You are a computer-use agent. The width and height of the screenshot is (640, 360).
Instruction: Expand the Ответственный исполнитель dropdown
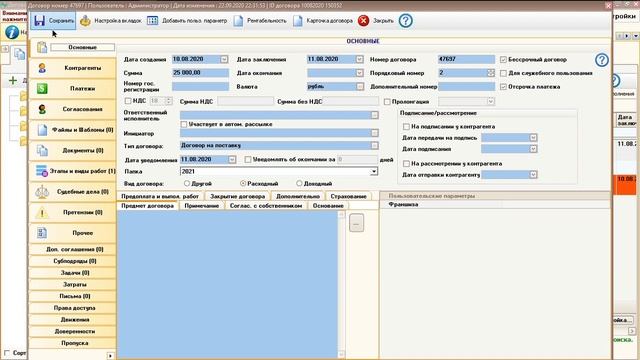click(x=374, y=115)
